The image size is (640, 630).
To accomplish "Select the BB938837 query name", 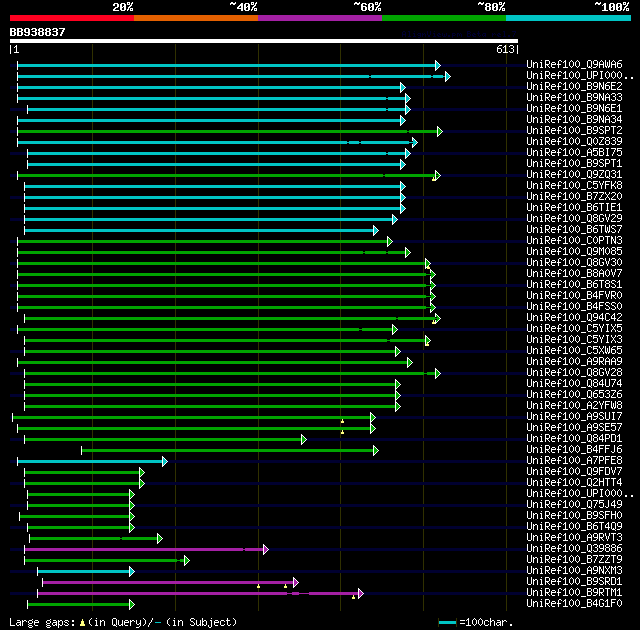I will [38, 32].
